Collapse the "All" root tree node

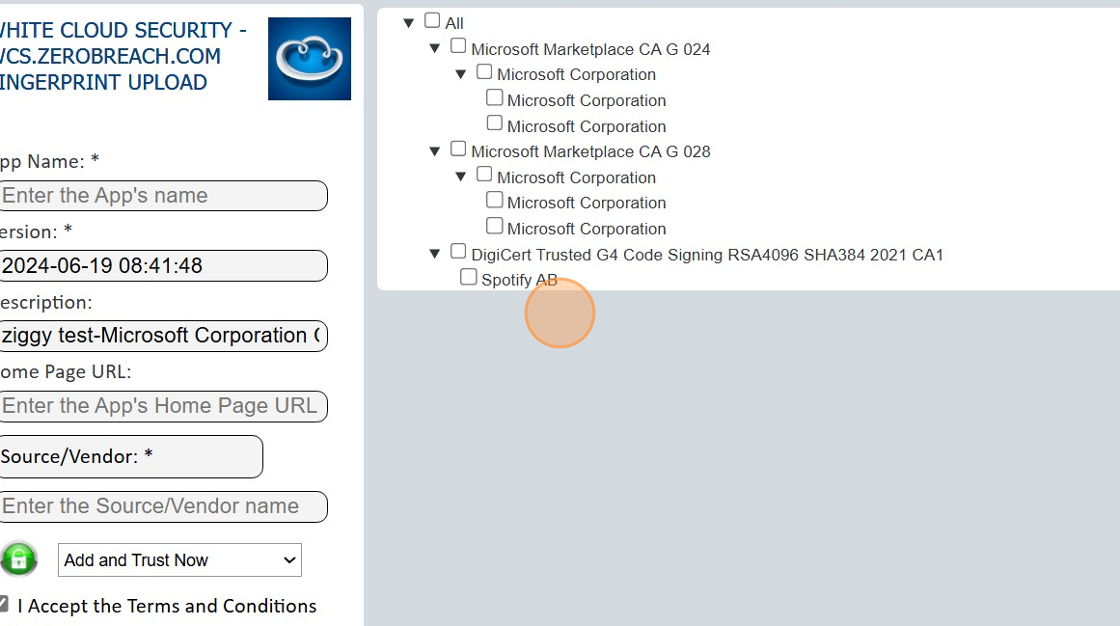click(x=408, y=22)
